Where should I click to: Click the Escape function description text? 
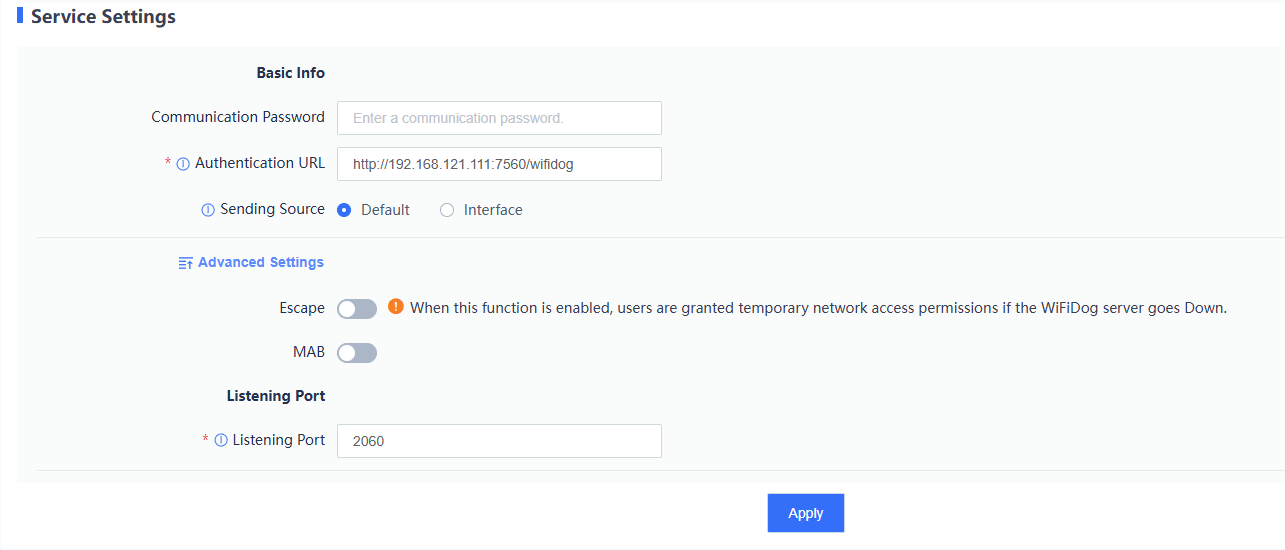point(817,308)
